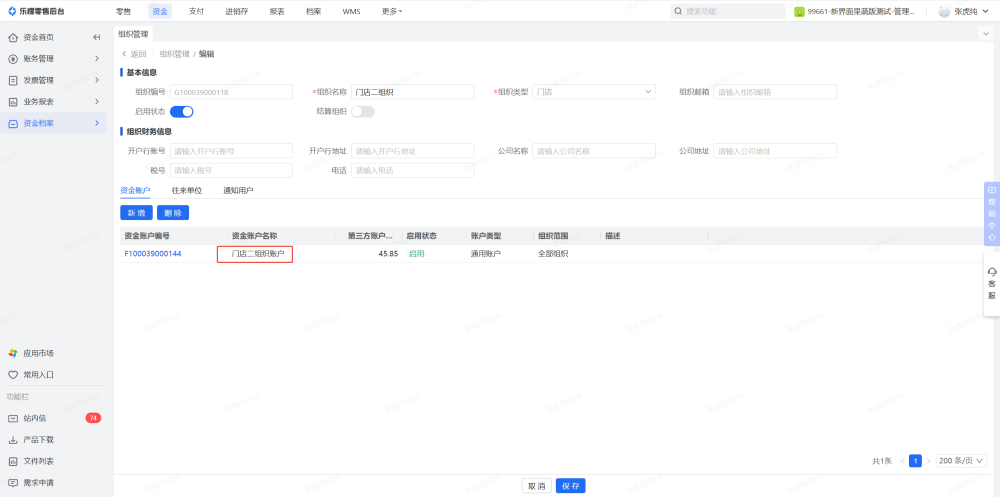Open the 更多 top menu dropdown
The width and height of the screenshot is (1000, 497).
392,11
